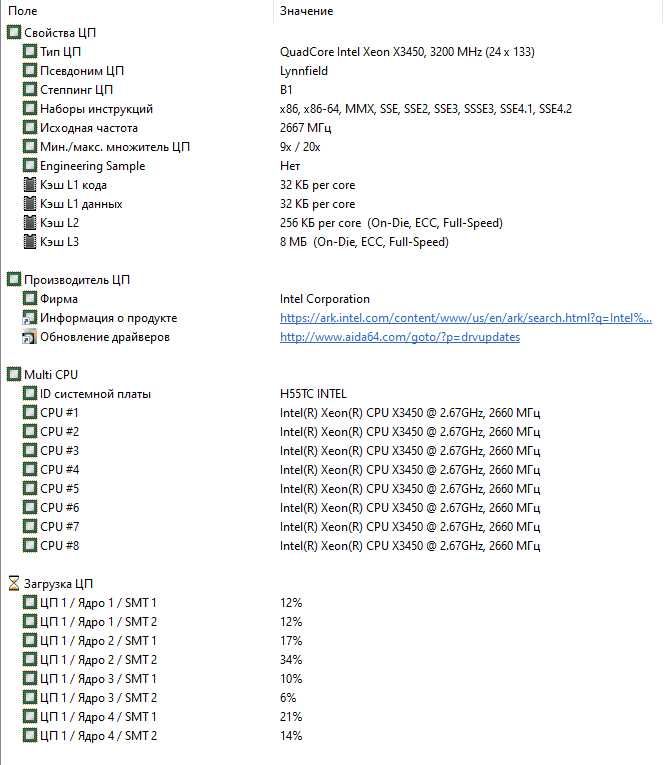Click the Наборы инструкций row icon
This screenshot has height=765, width=670.
tap(30, 109)
